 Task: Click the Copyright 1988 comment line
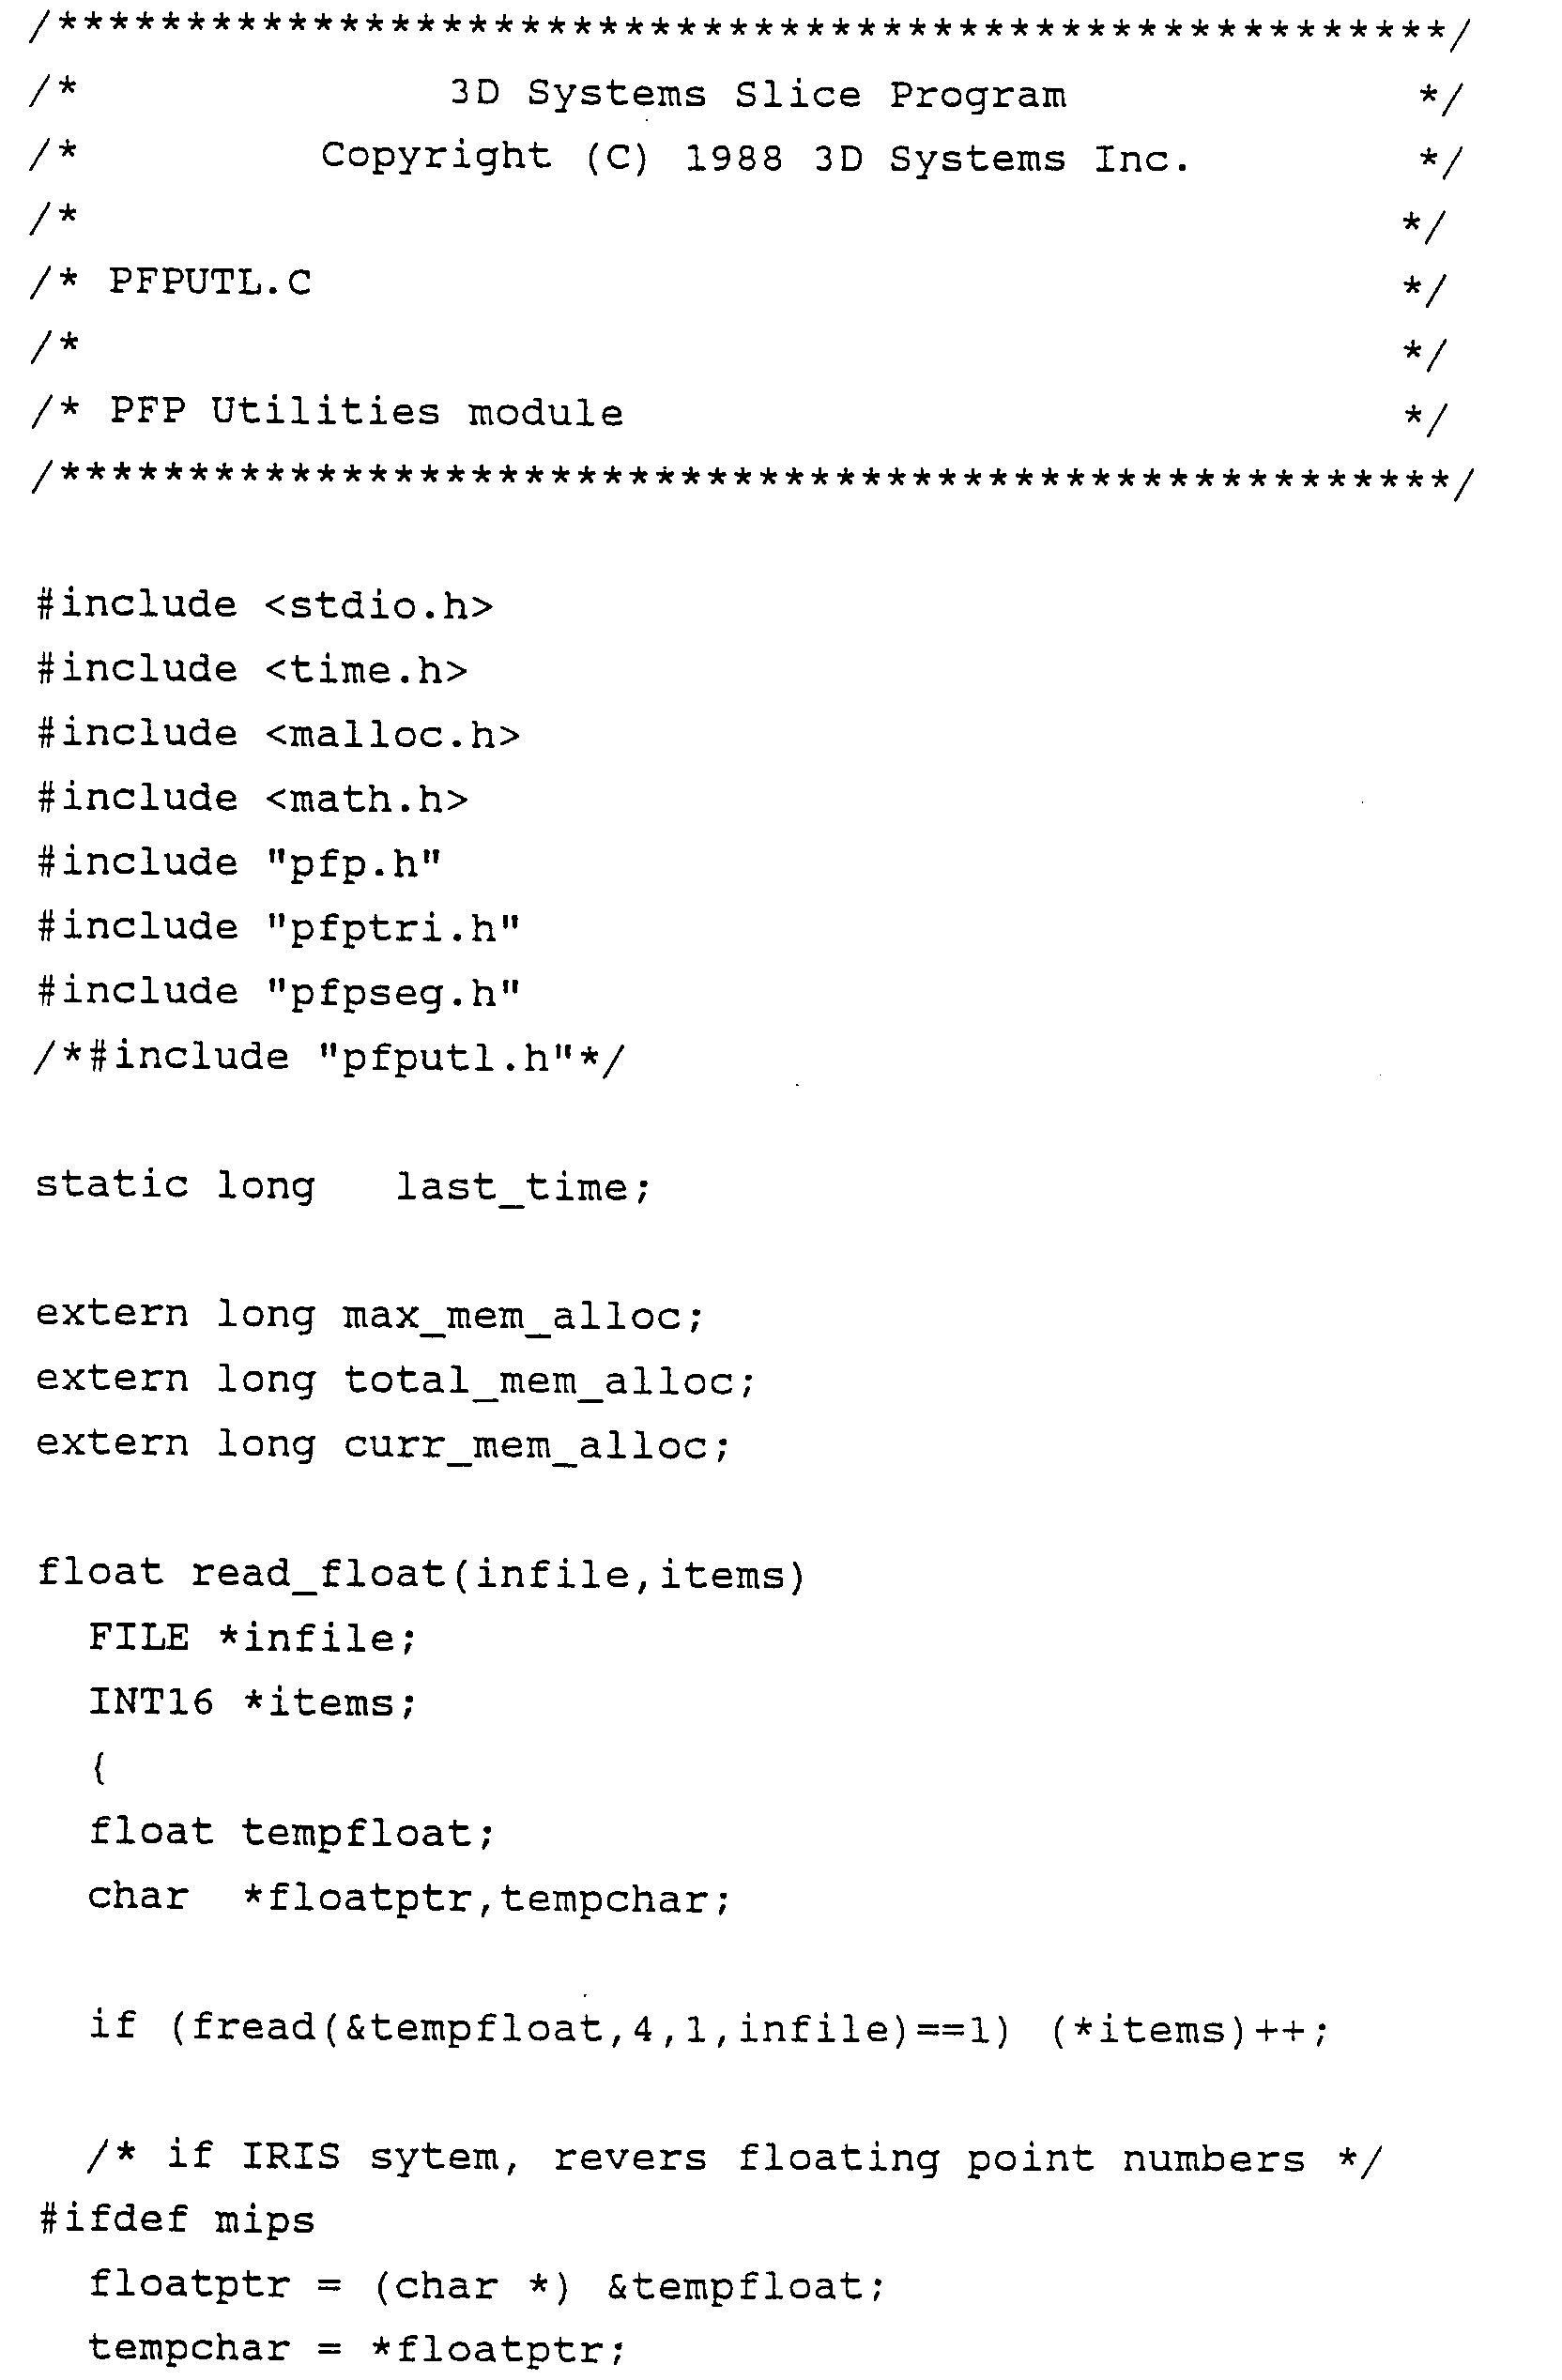tap(755, 158)
